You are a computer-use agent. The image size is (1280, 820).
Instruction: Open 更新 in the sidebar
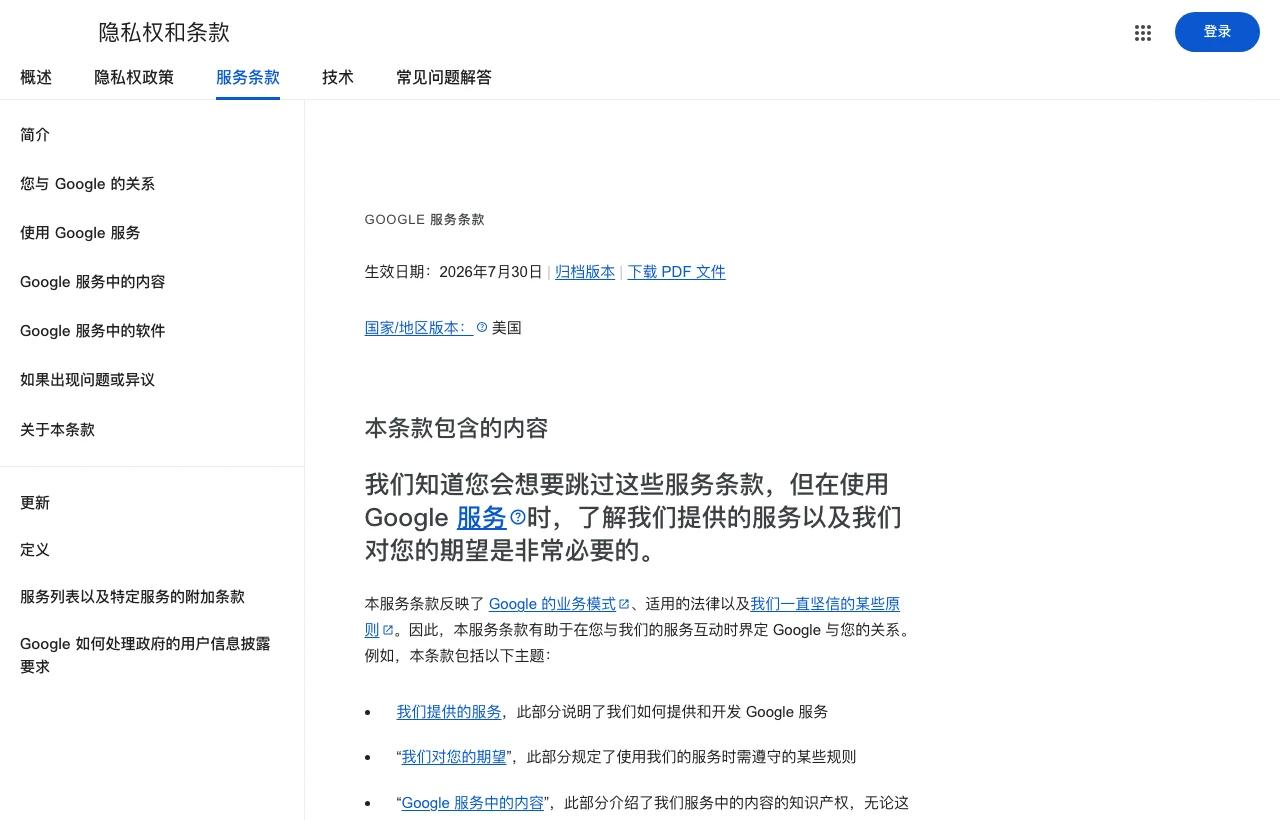(x=35, y=502)
